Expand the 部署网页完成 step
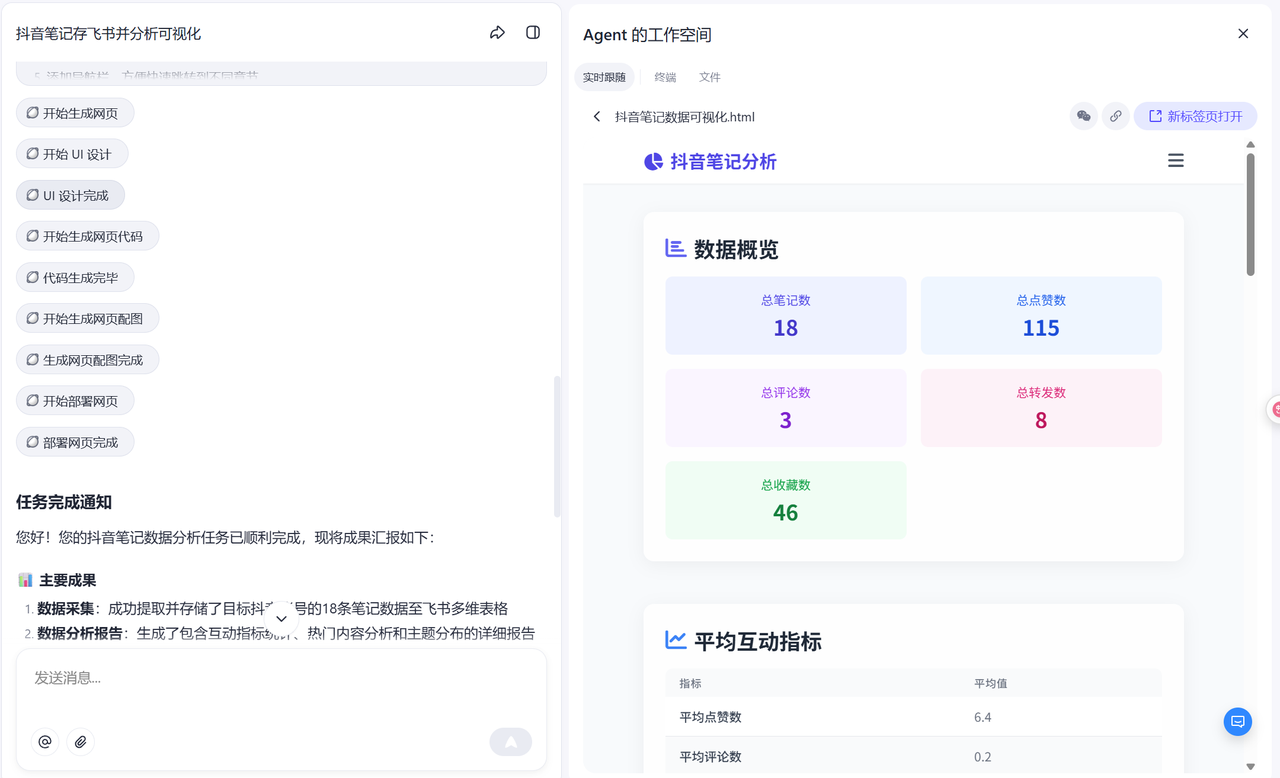1280x778 pixels. point(75,442)
